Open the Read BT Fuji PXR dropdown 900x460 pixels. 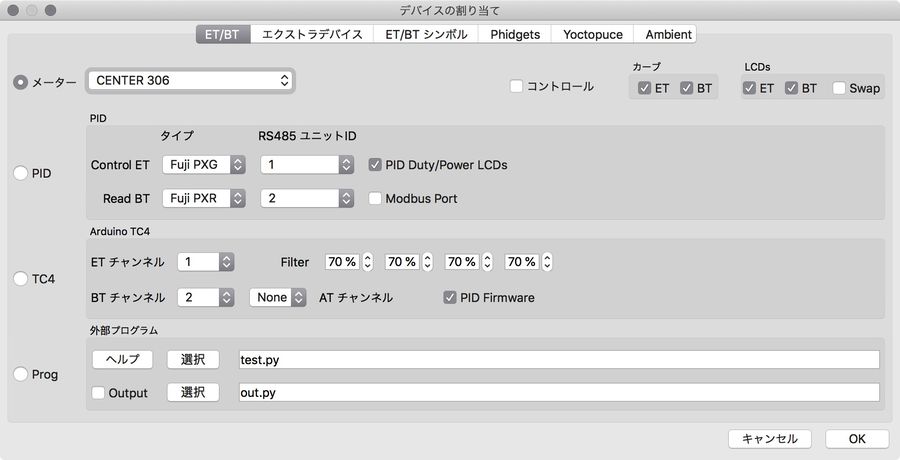click(204, 198)
